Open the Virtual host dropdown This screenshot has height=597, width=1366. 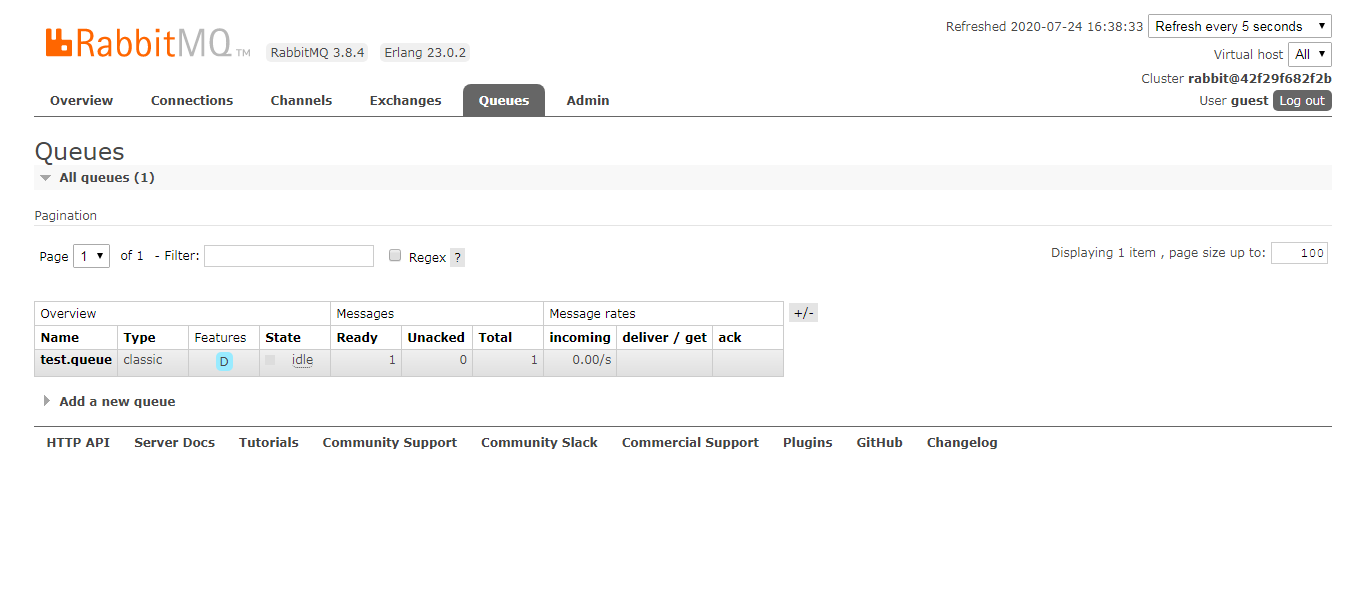click(1310, 54)
